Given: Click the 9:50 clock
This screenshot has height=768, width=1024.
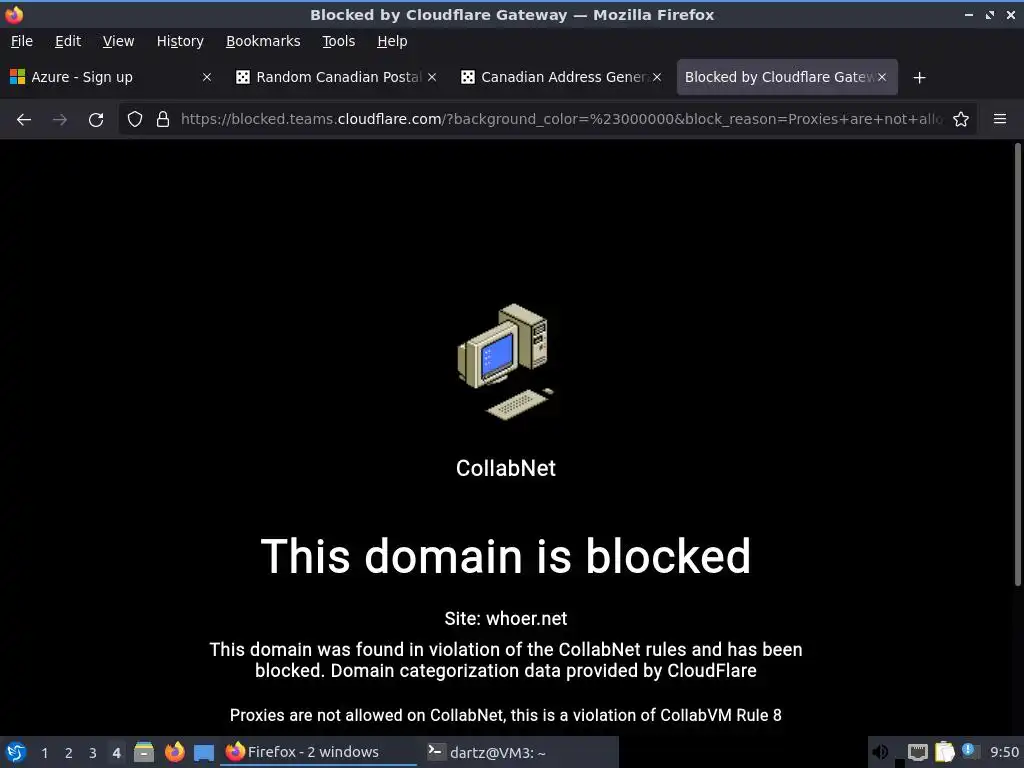Looking at the screenshot, I should click(x=1004, y=752).
